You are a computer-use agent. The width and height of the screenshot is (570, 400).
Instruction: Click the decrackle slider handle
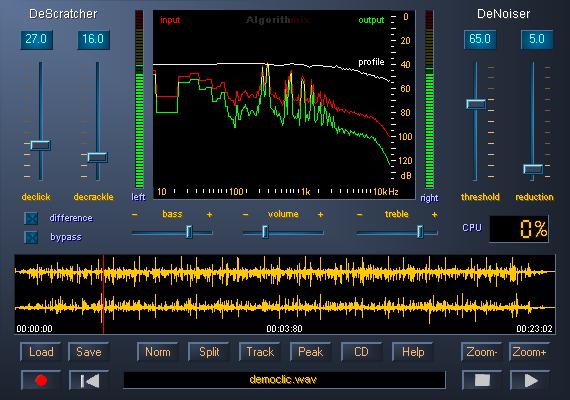[x=97, y=157]
